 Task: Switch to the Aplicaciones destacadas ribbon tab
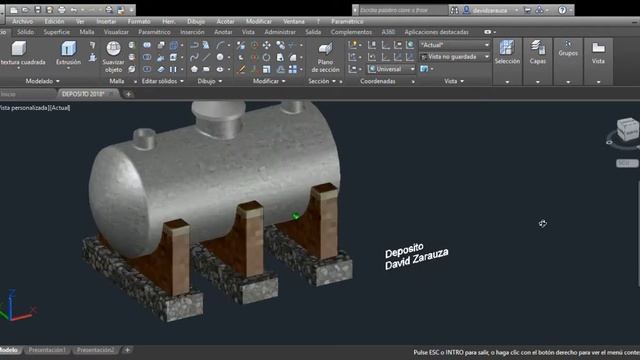click(x=436, y=32)
